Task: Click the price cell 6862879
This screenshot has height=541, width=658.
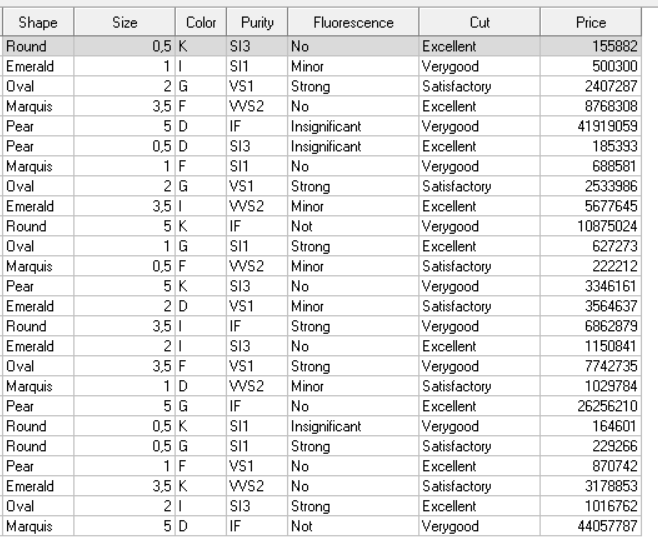Action: click(x=591, y=326)
